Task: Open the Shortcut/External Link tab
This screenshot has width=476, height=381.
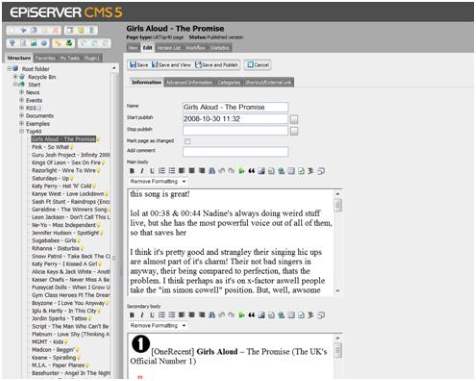Action: [269, 82]
